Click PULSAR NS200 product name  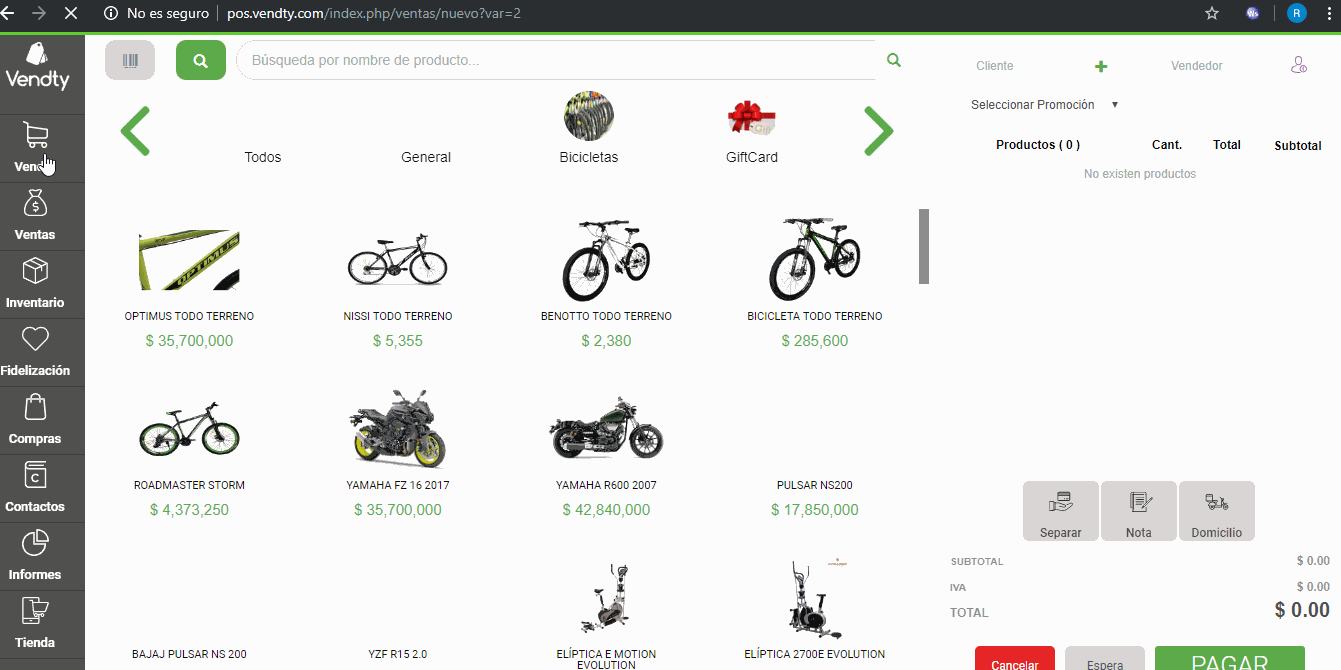(815, 486)
